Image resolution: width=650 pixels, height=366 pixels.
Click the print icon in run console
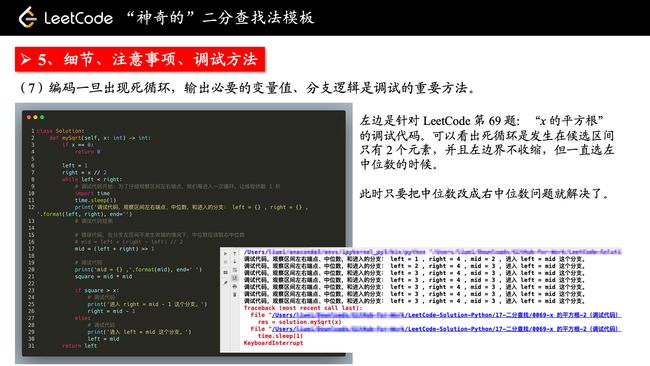tap(235, 286)
